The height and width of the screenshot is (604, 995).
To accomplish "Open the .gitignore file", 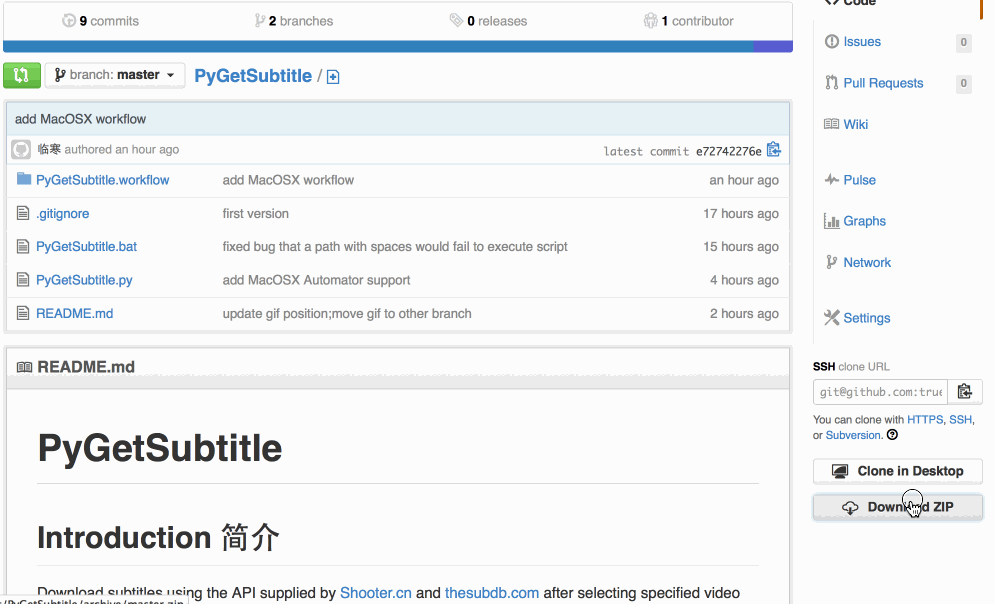I will pyautogui.click(x=63, y=214).
